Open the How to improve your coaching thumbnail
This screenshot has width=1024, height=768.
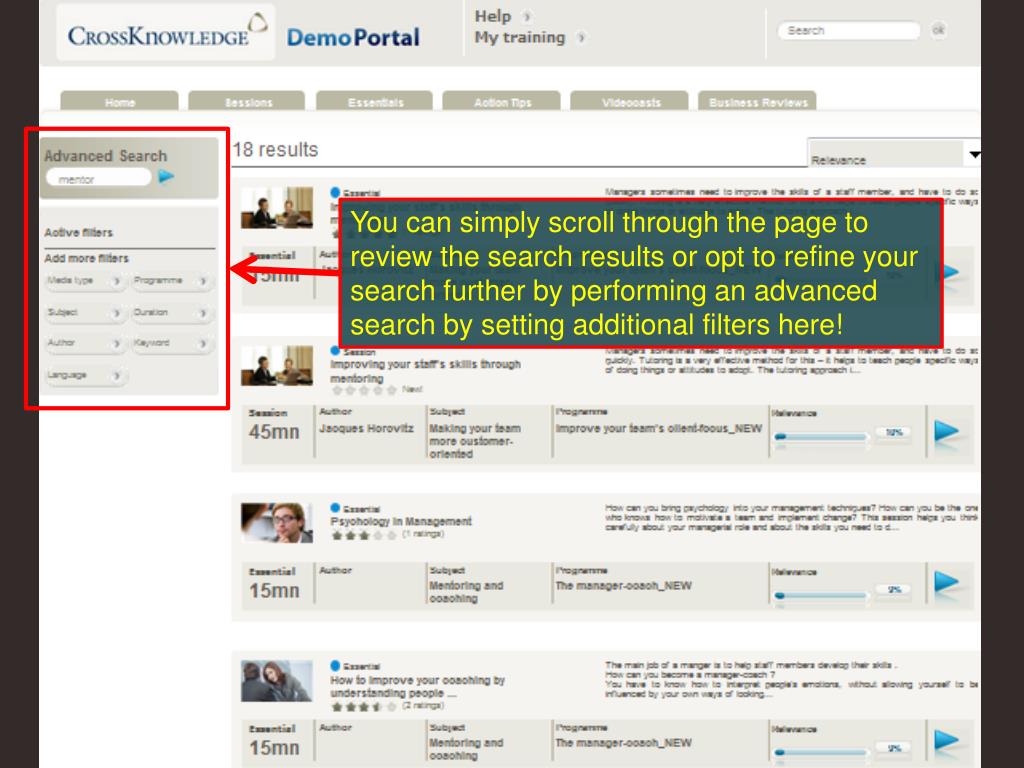coord(277,680)
